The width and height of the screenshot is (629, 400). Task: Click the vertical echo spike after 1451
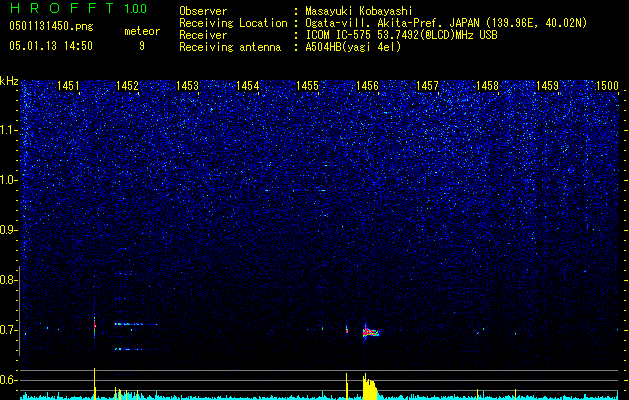[95, 324]
